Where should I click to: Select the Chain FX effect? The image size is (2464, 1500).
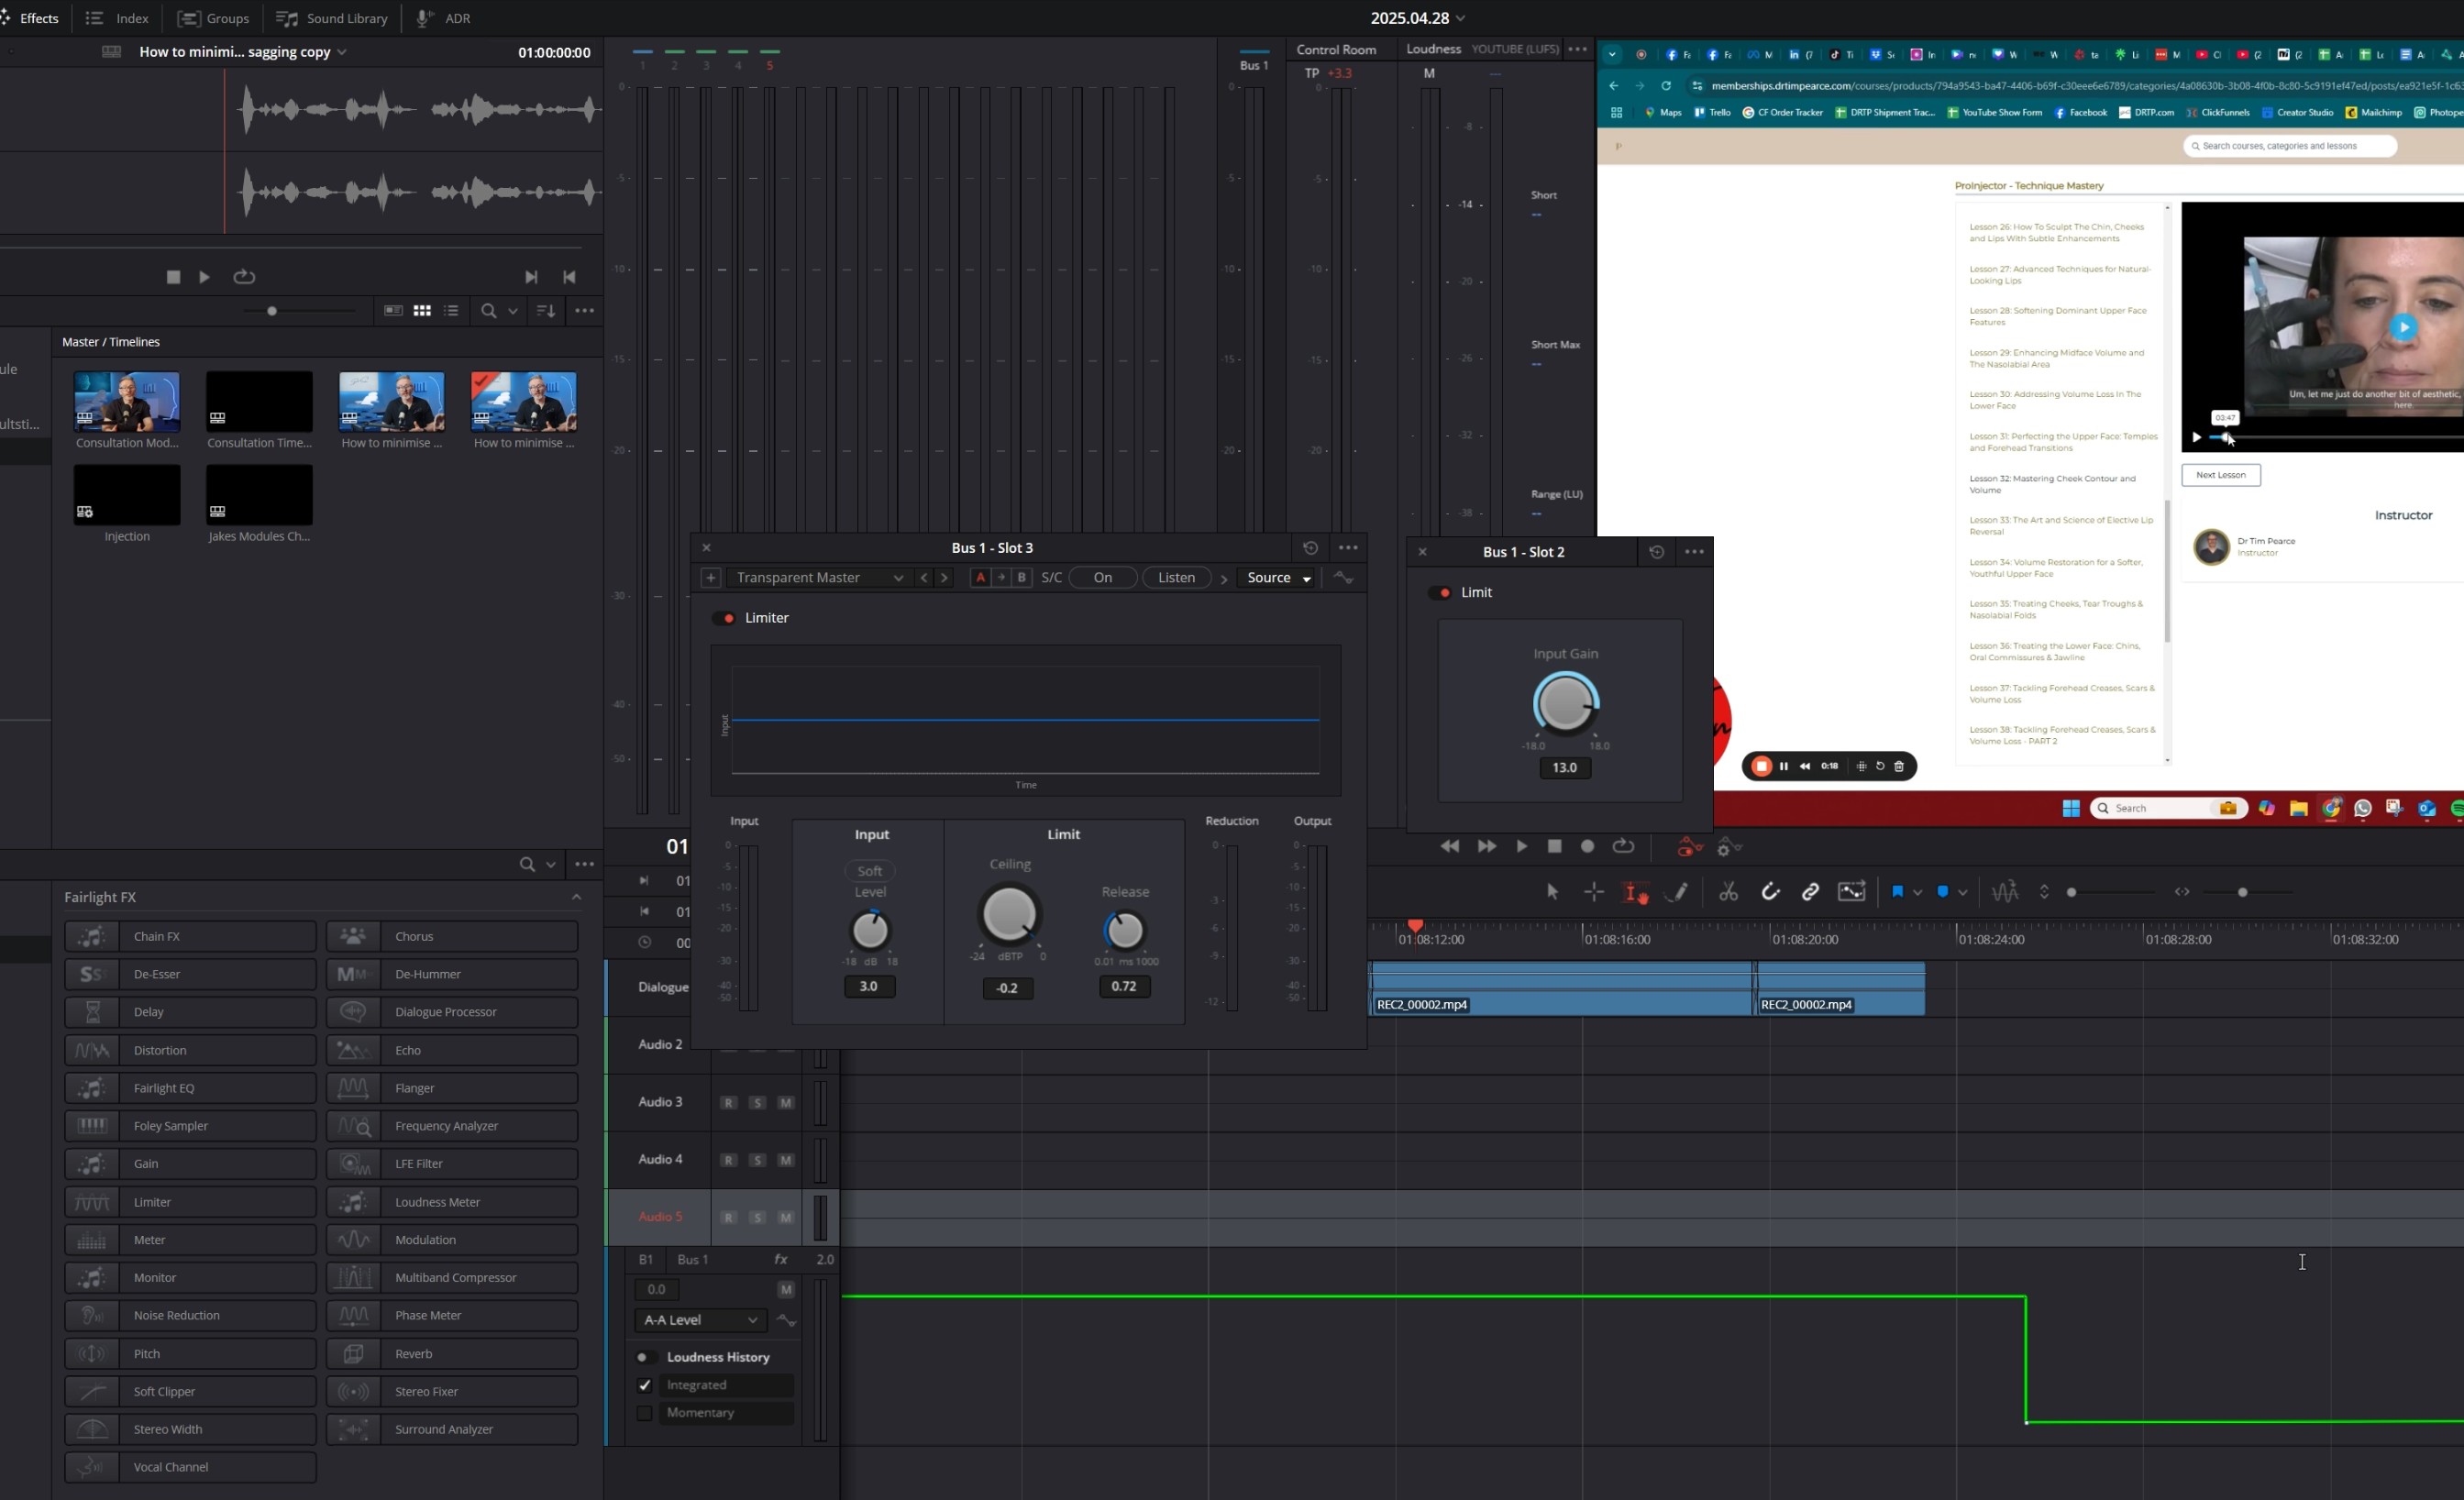190,936
